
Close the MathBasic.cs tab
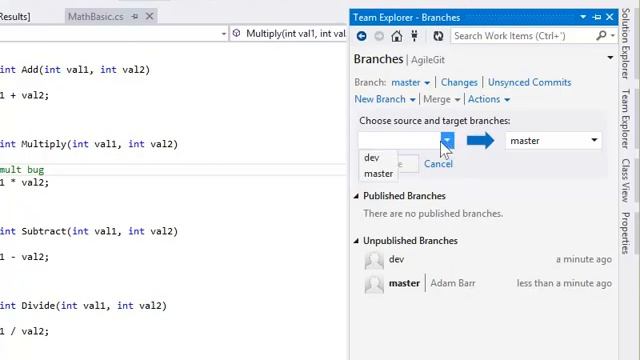pyautogui.click(x=149, y=16)
